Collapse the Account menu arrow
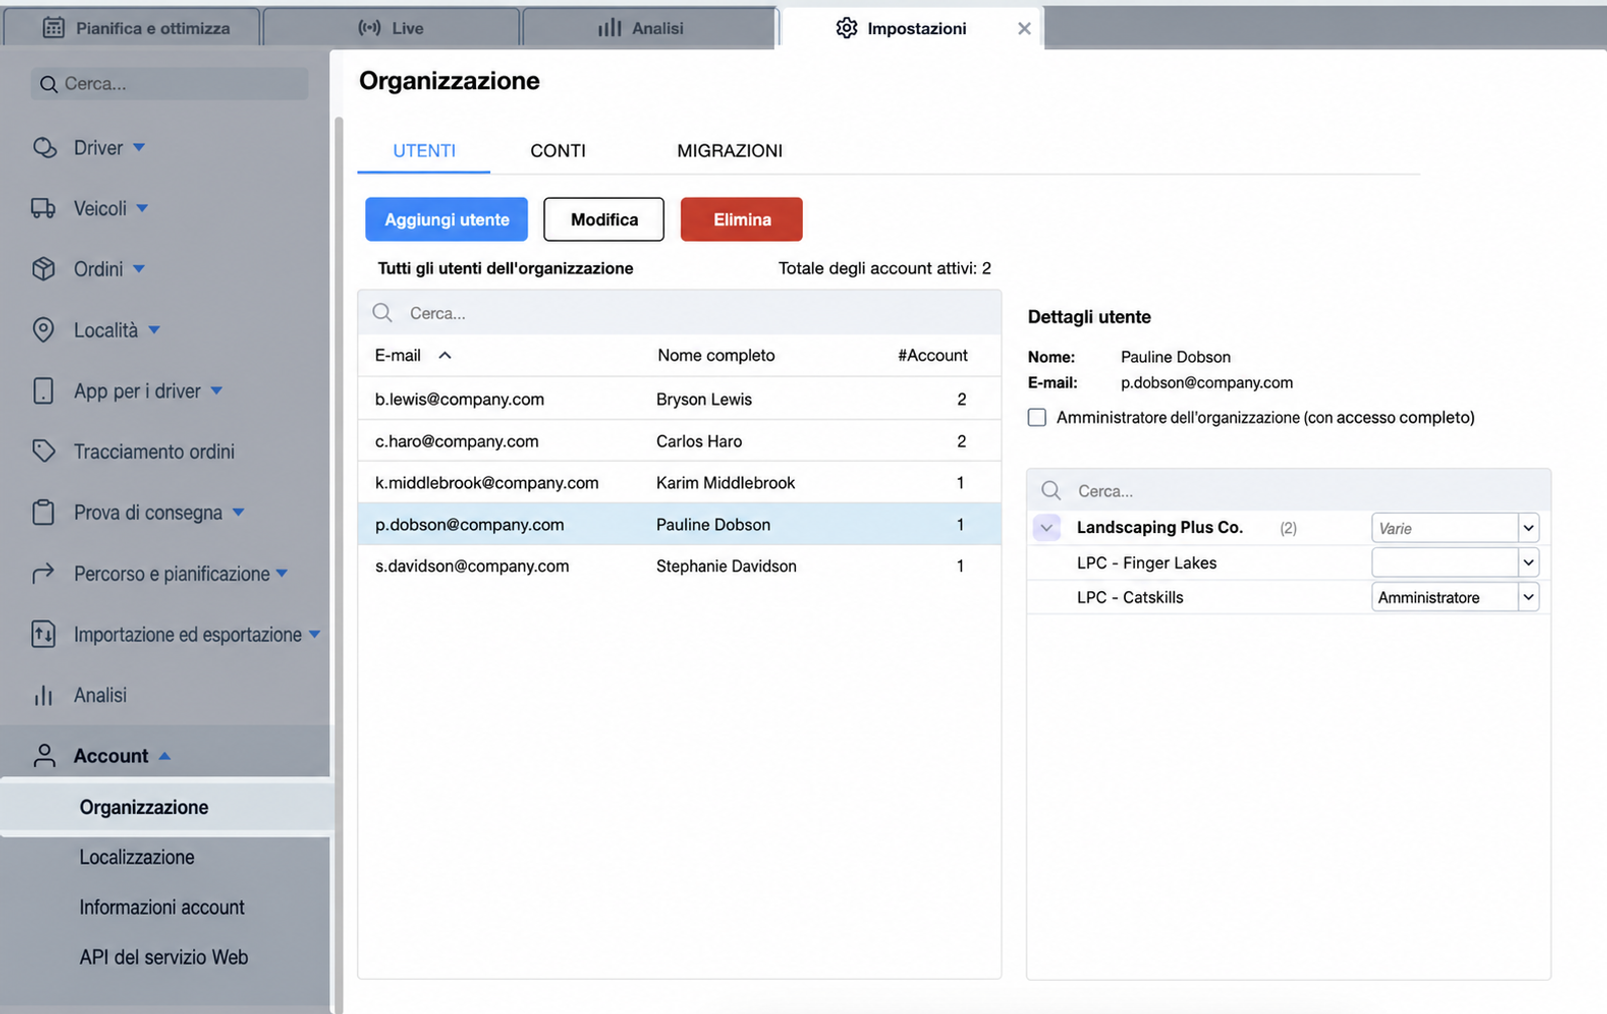This screenshot has height=1014, width=1607. click(x=165, y=756)
